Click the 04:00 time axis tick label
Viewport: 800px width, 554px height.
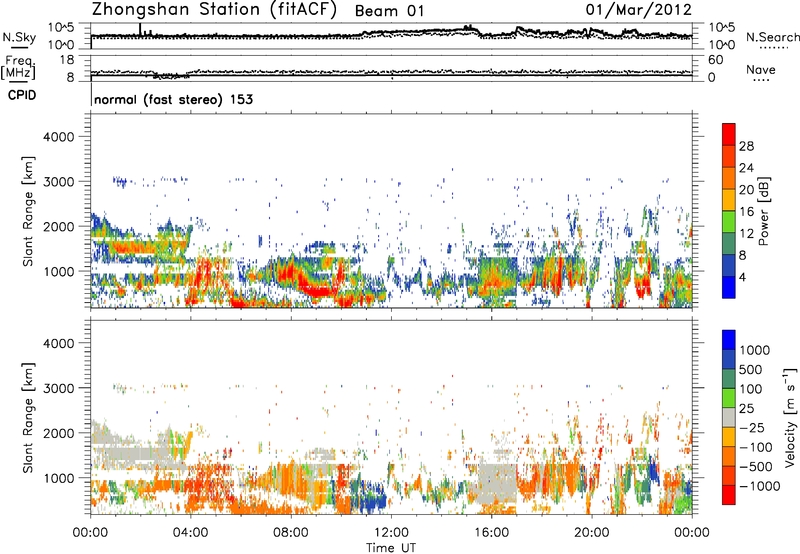pyautogui.click(x=191, y=533)
